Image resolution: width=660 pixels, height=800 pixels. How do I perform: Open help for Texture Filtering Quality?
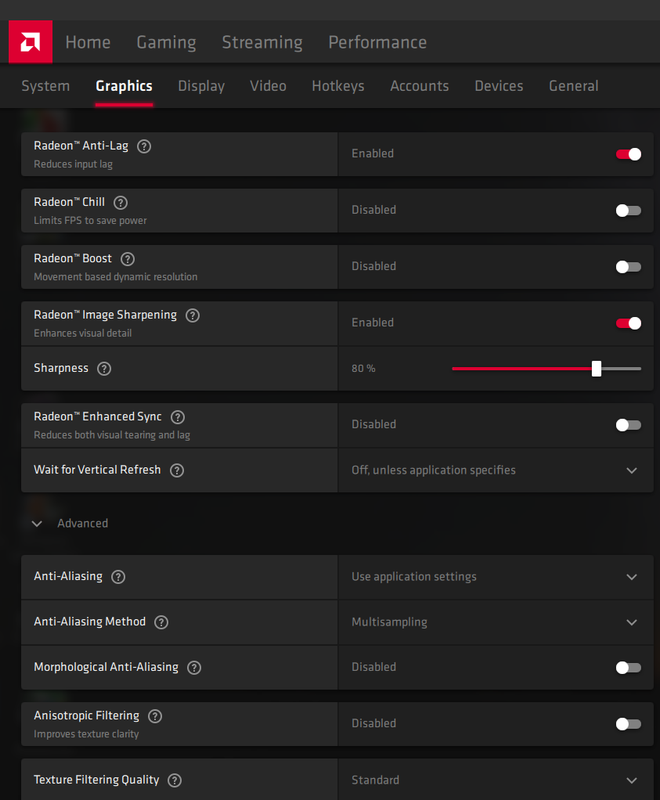175,781
